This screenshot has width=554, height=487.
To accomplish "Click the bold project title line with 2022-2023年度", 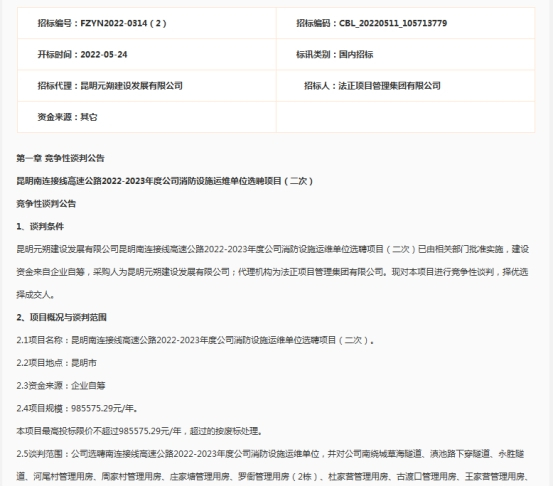I will coord(165,181).
